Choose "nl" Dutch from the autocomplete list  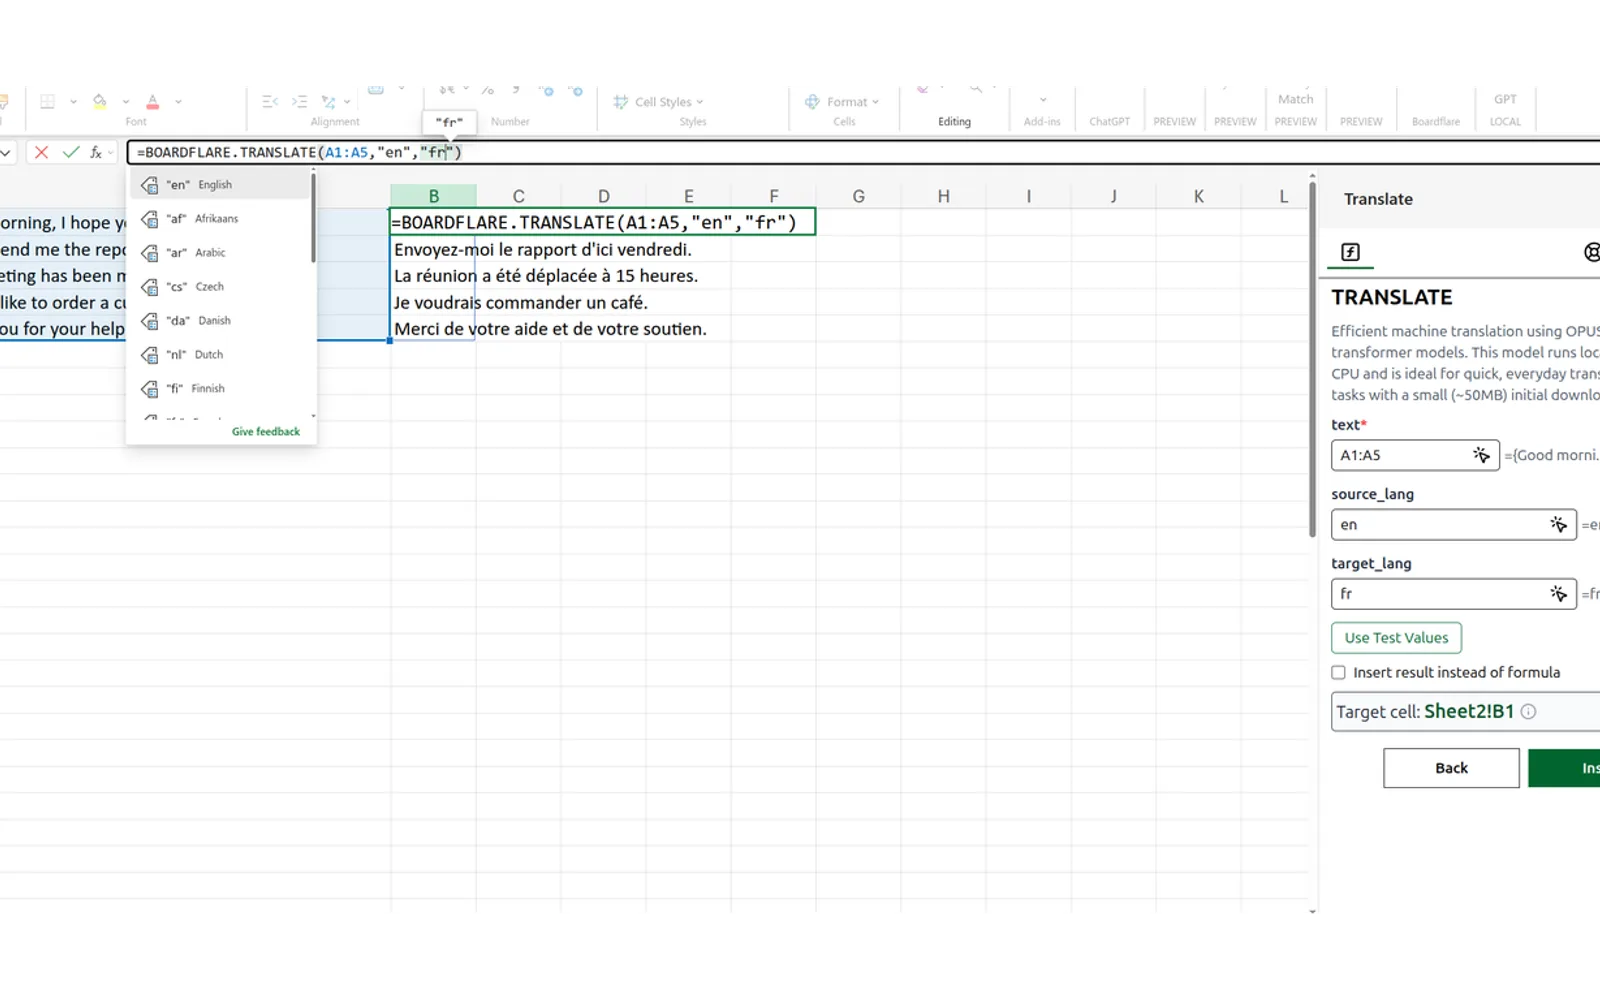(222, 355)
